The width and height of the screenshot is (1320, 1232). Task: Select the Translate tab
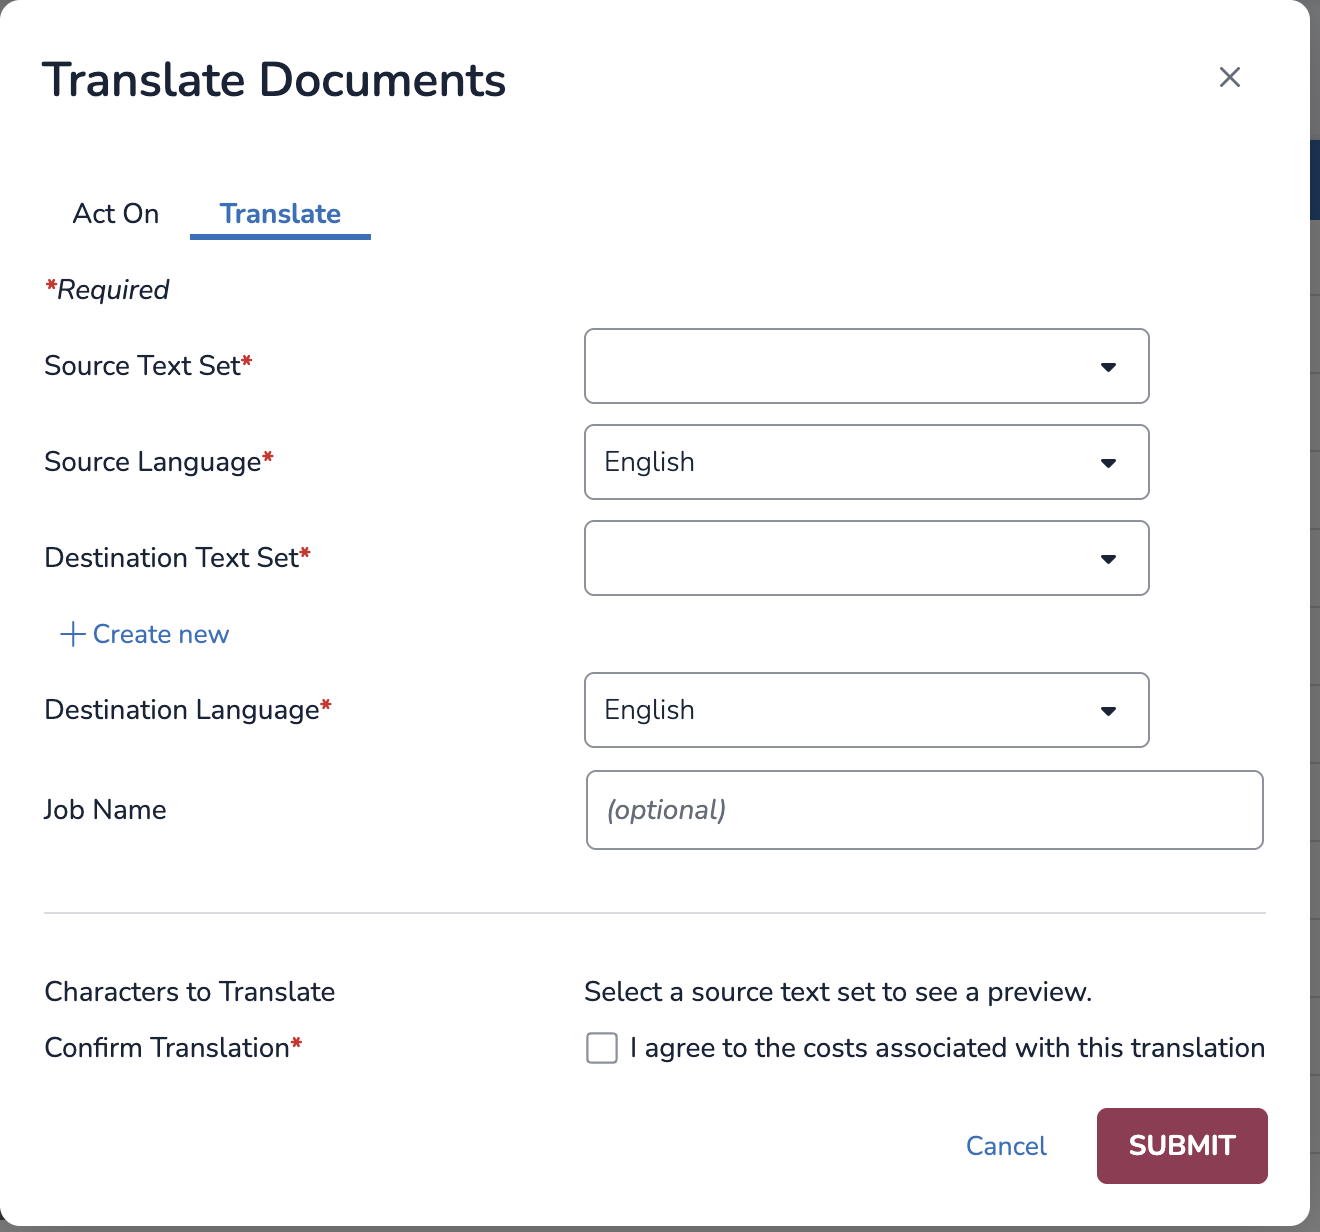[x=280, y=214]
